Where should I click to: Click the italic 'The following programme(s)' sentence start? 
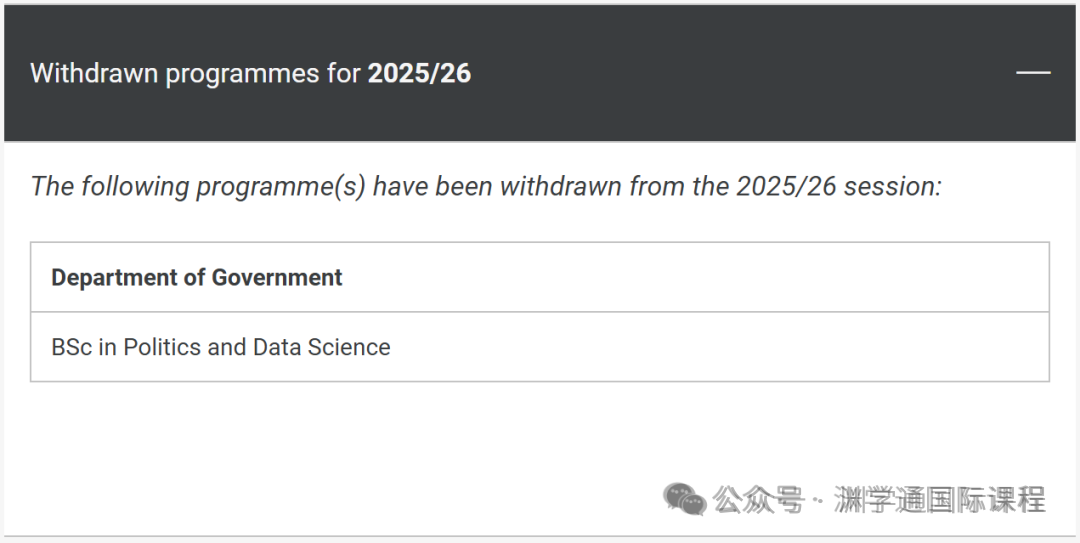point(198,186)
